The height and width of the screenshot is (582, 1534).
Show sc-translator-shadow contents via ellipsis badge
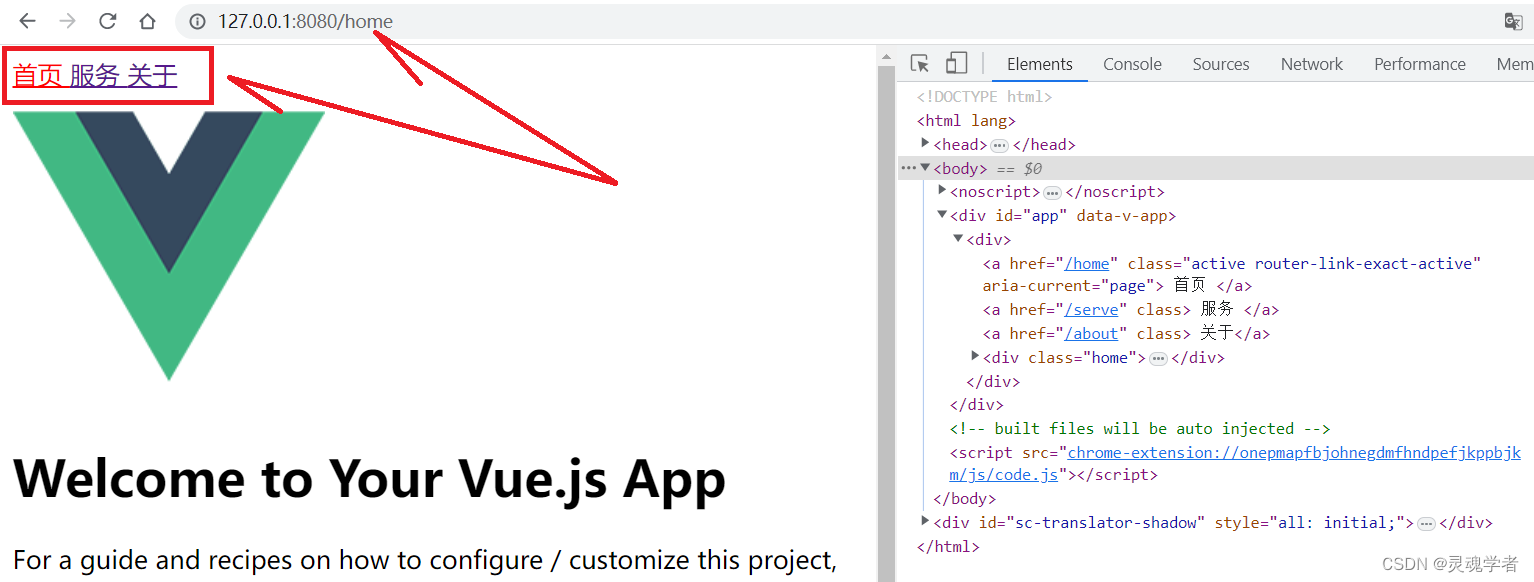coord(1427,523)
